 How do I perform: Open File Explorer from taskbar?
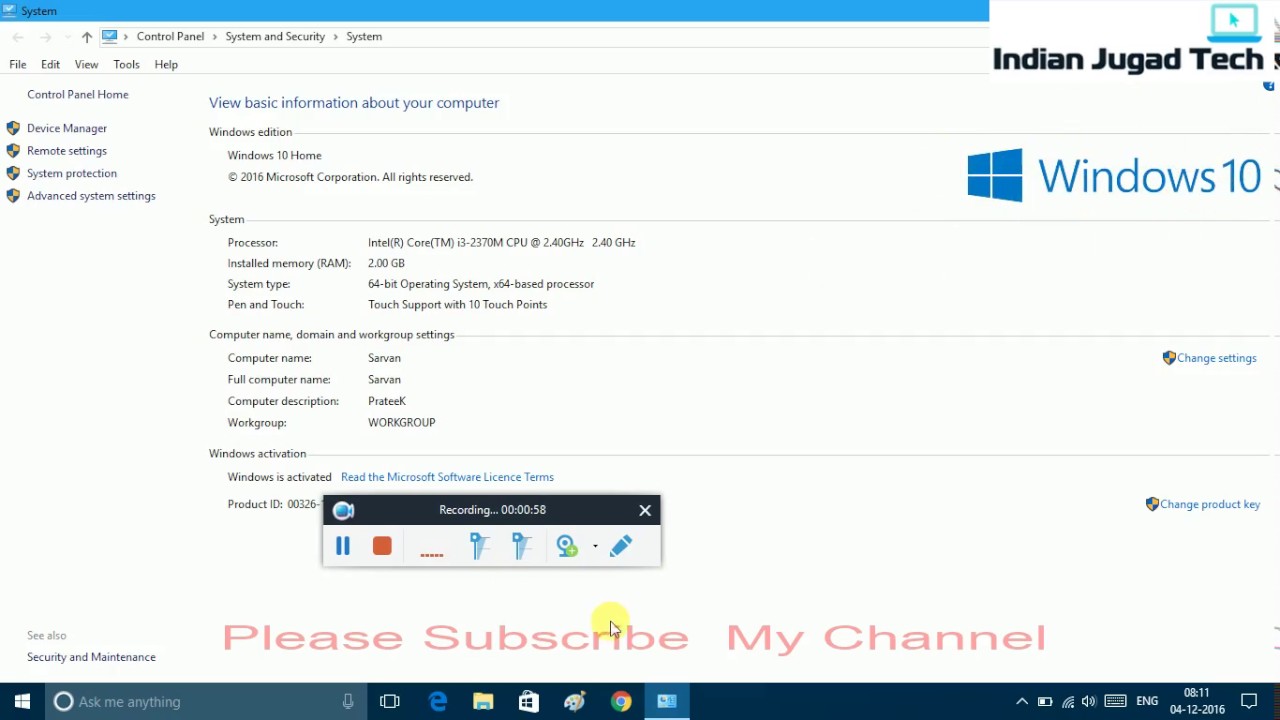tap(483, 701)
